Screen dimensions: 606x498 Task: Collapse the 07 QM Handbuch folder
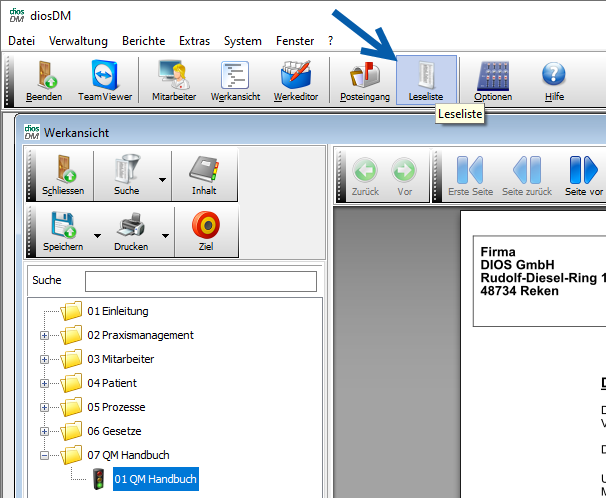[44, 455]
